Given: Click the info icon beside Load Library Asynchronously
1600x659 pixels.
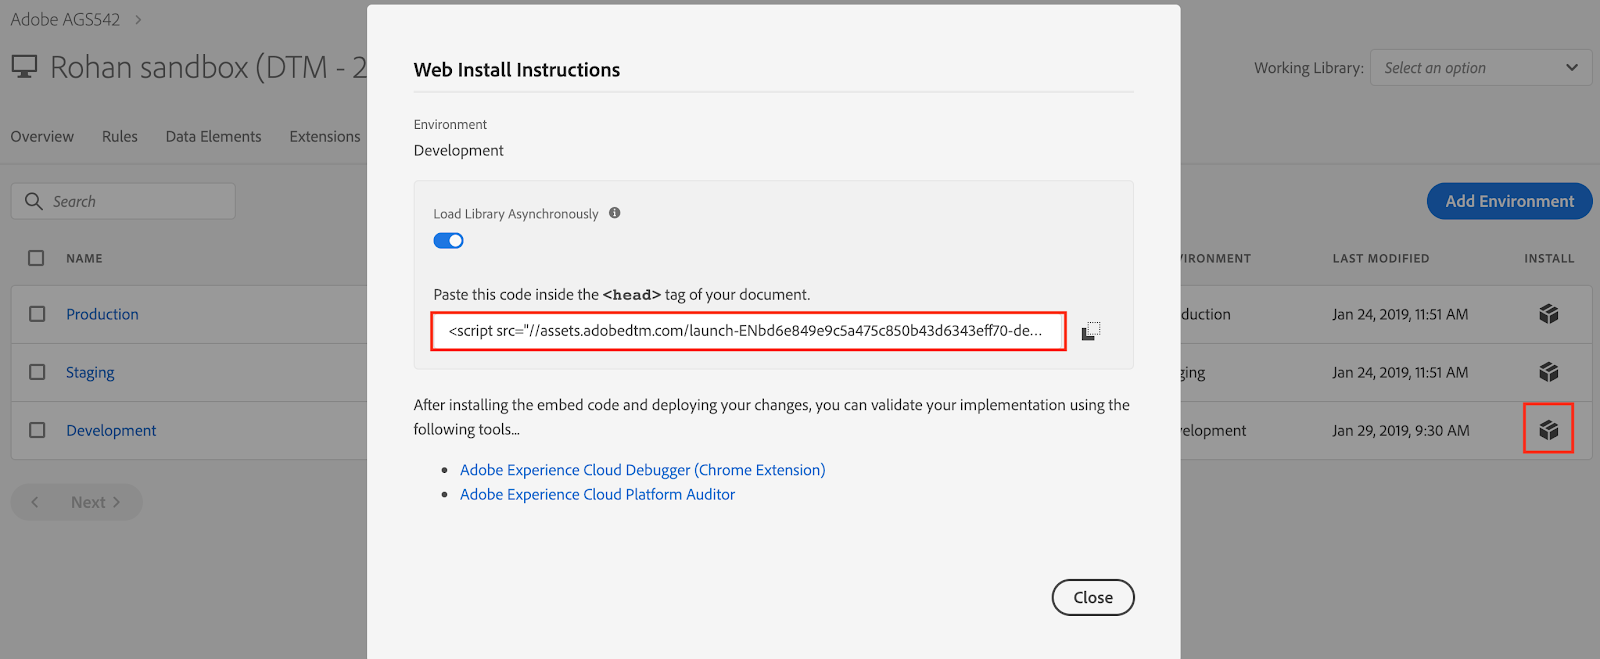Looking at the screenshot, I should coord(615,213).
